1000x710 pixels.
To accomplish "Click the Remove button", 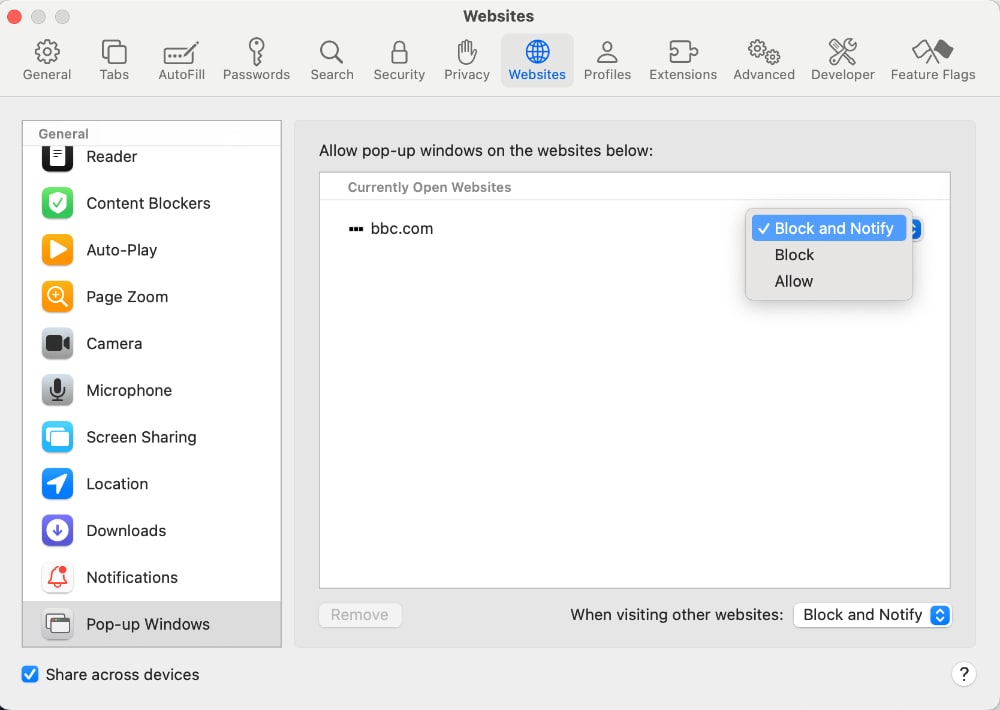I will click(360, 615).
